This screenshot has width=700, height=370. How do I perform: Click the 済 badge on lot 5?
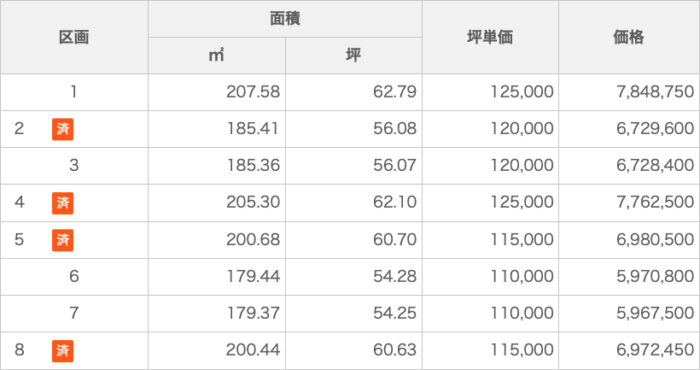click(62, 240)
